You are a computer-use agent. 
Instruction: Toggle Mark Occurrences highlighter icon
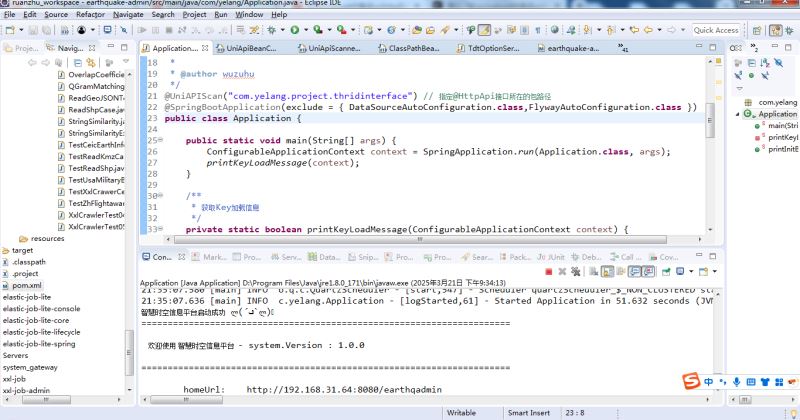484,30
